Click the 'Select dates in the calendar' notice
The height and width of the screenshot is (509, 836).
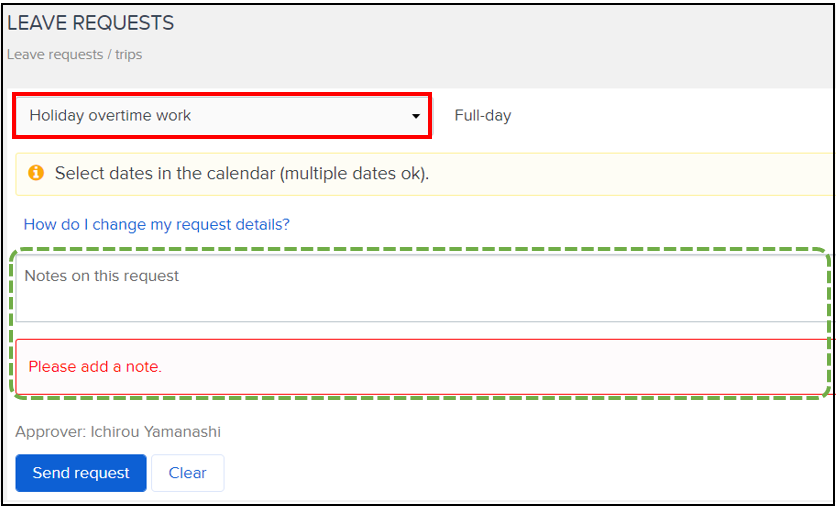[165, 173]
